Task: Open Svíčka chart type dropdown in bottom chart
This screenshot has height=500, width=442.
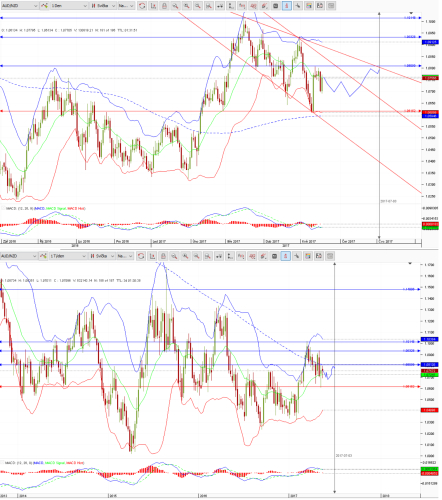Action: click(102, 256)
